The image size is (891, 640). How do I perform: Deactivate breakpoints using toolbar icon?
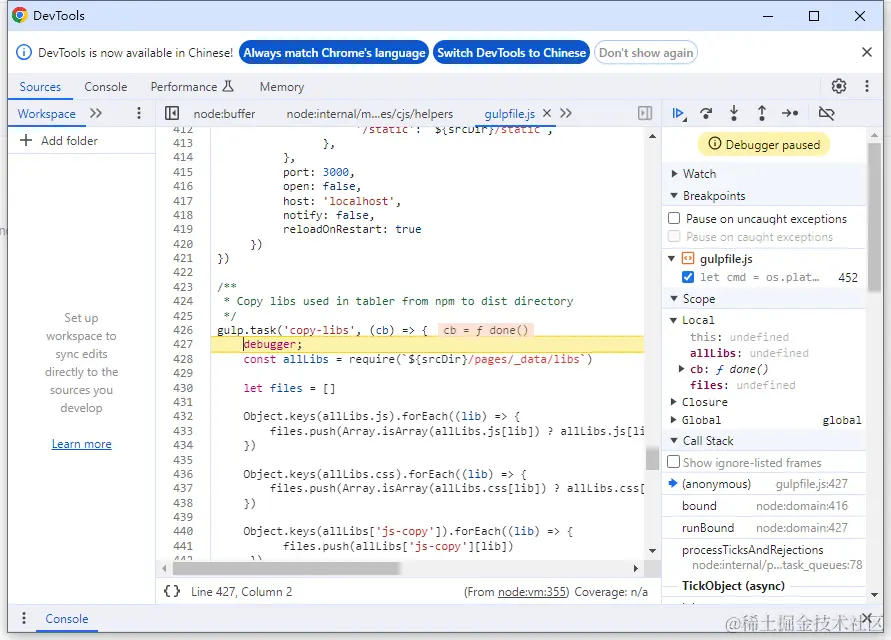pos(826,114)
